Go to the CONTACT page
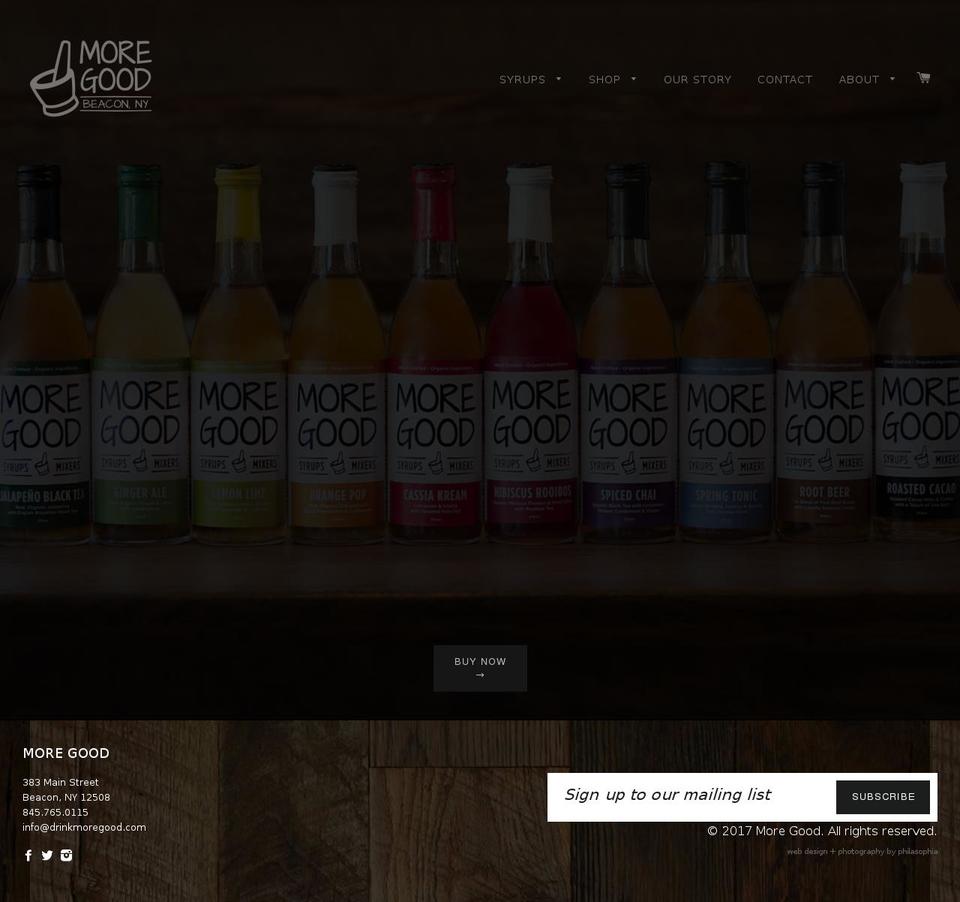Screen dimensions: 960x902 [784, 79]
